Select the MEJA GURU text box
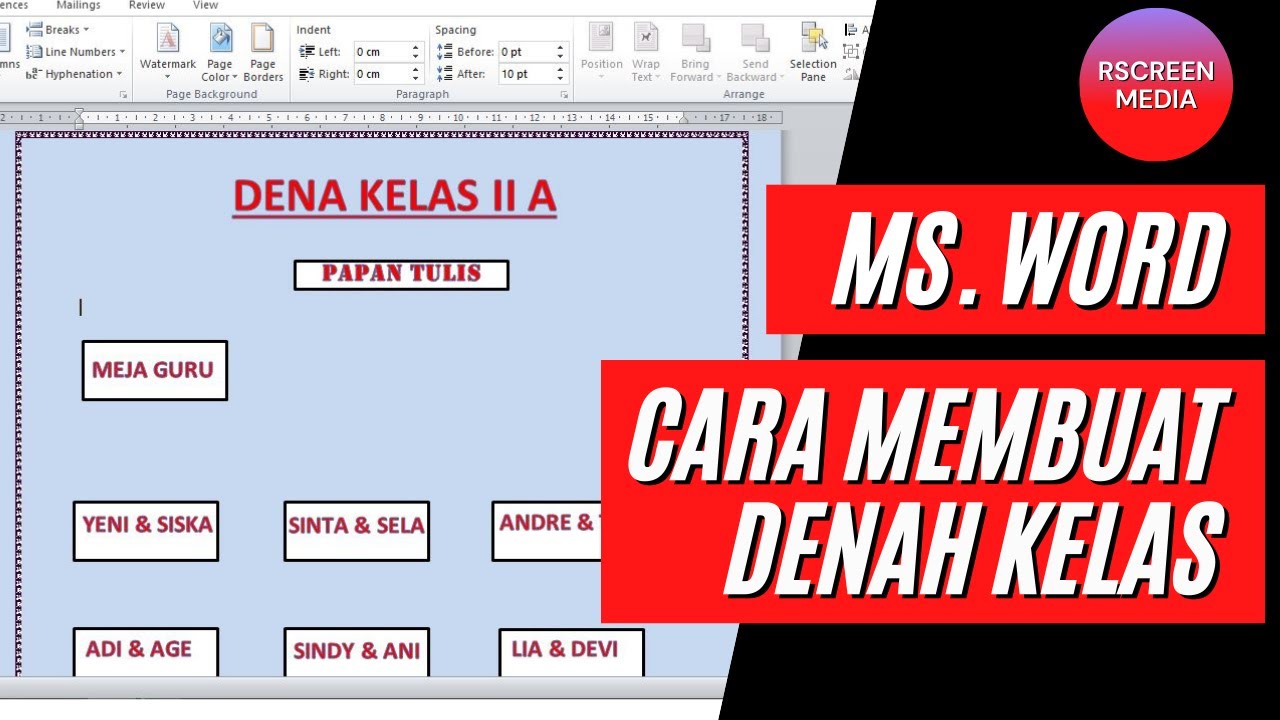The height and width of the screenshot is (720, 1280). (154, 370)
